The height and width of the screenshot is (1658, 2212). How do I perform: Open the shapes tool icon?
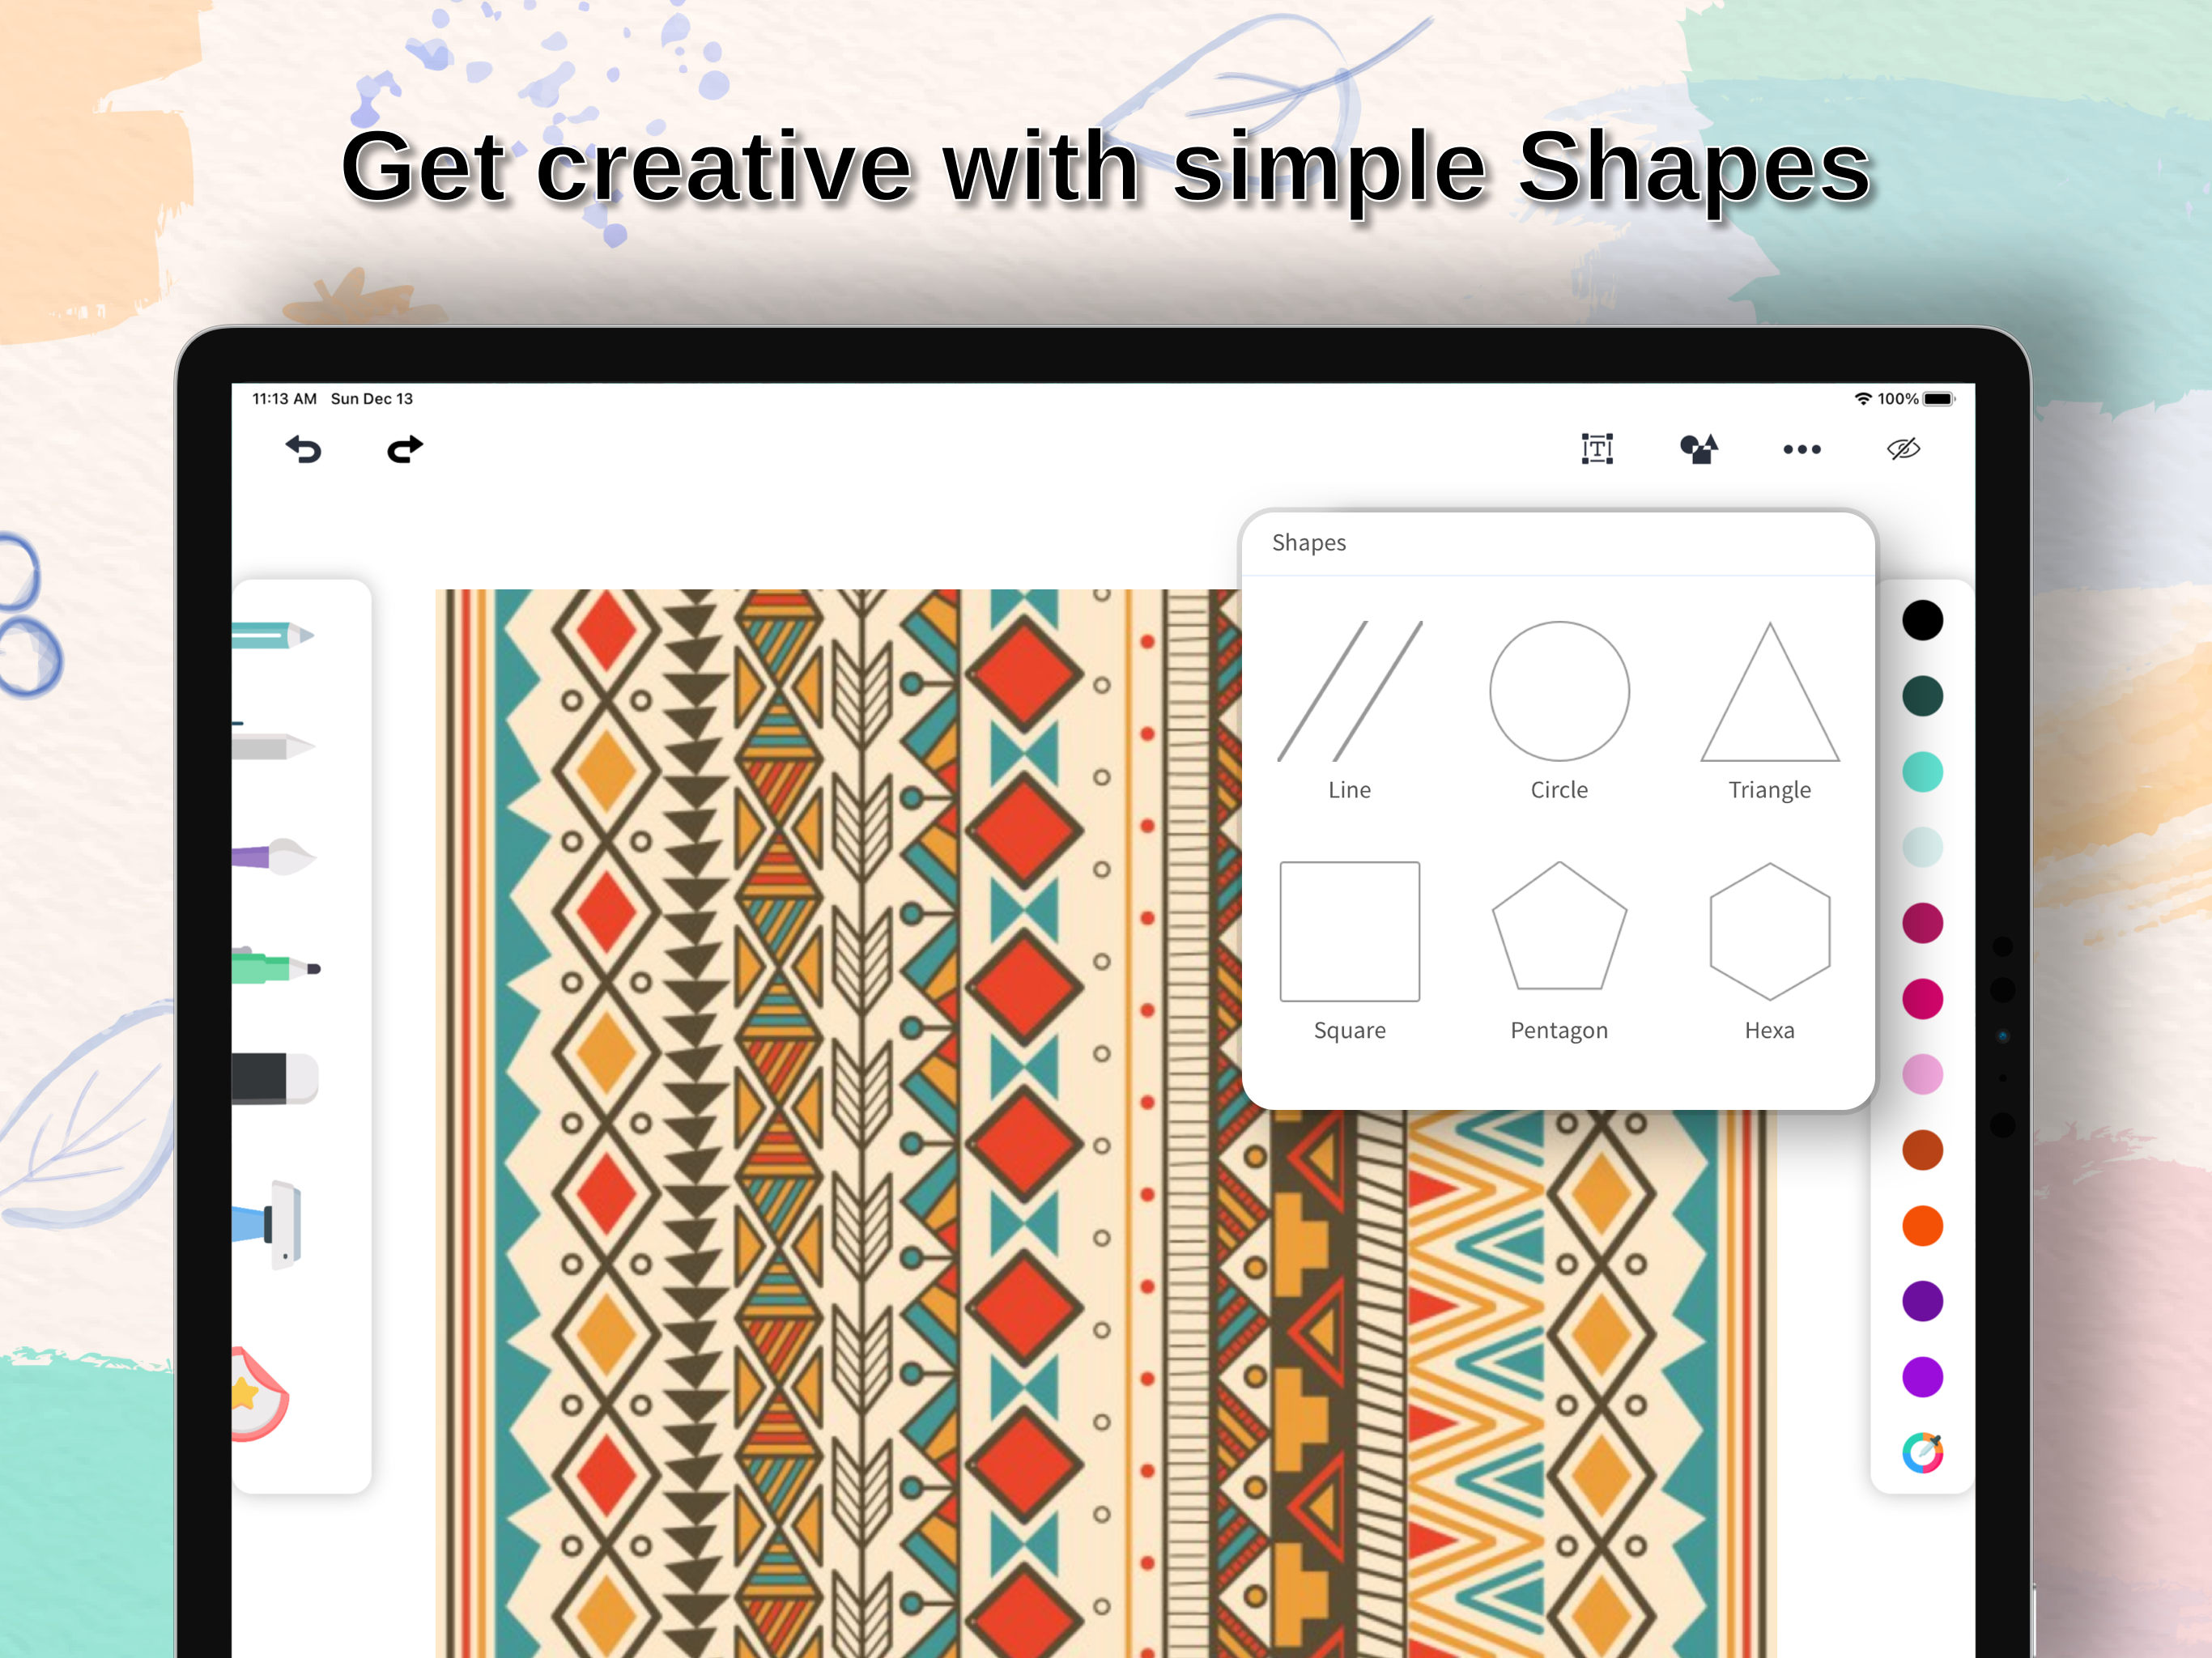pyautogui.click(x=1698, y=449)
